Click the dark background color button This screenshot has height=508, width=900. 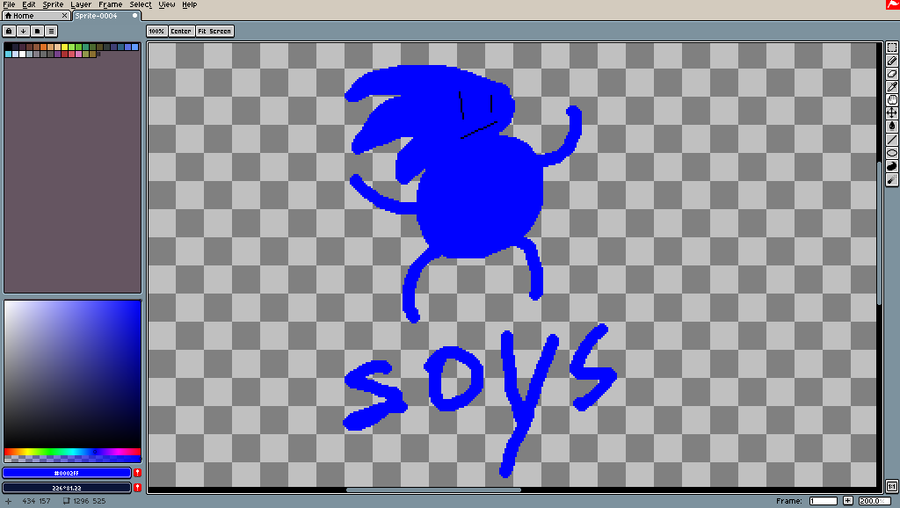(67, 487)
